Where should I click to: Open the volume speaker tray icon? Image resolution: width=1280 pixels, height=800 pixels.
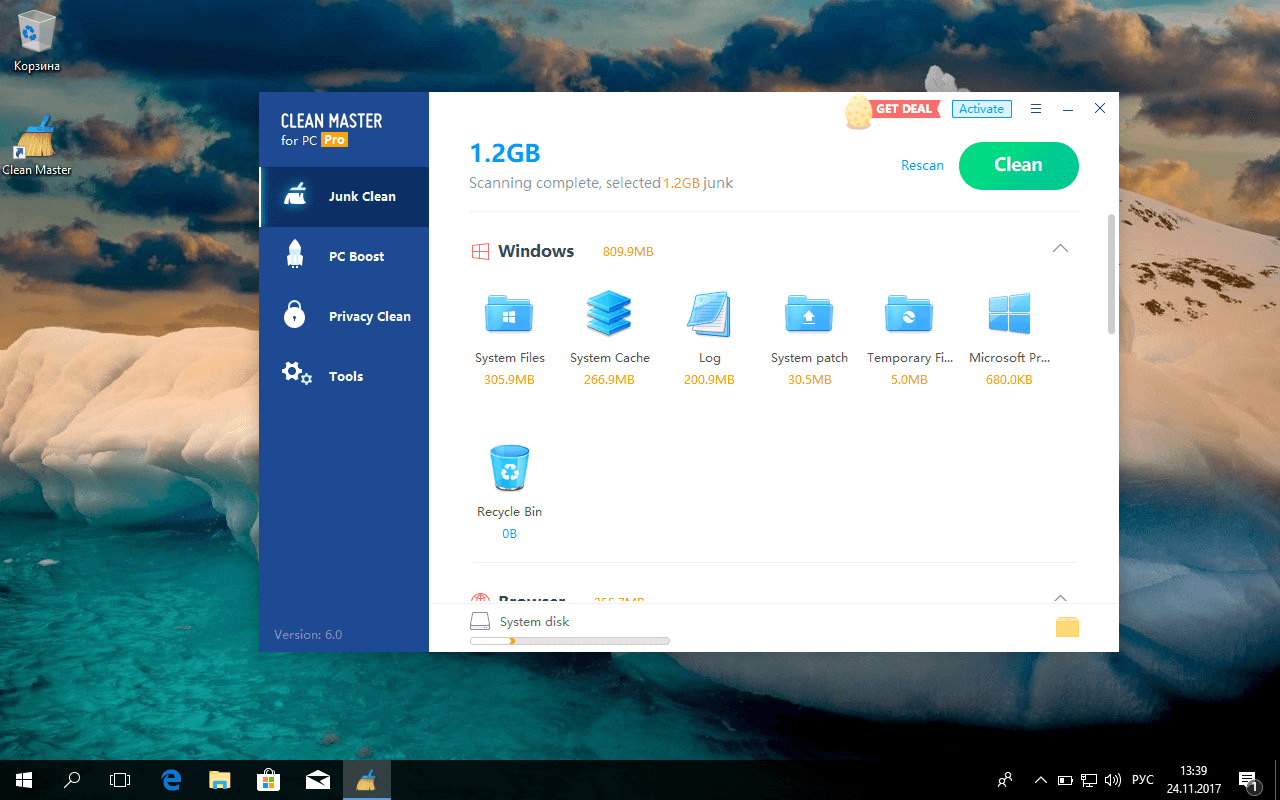coord(1113,780)
